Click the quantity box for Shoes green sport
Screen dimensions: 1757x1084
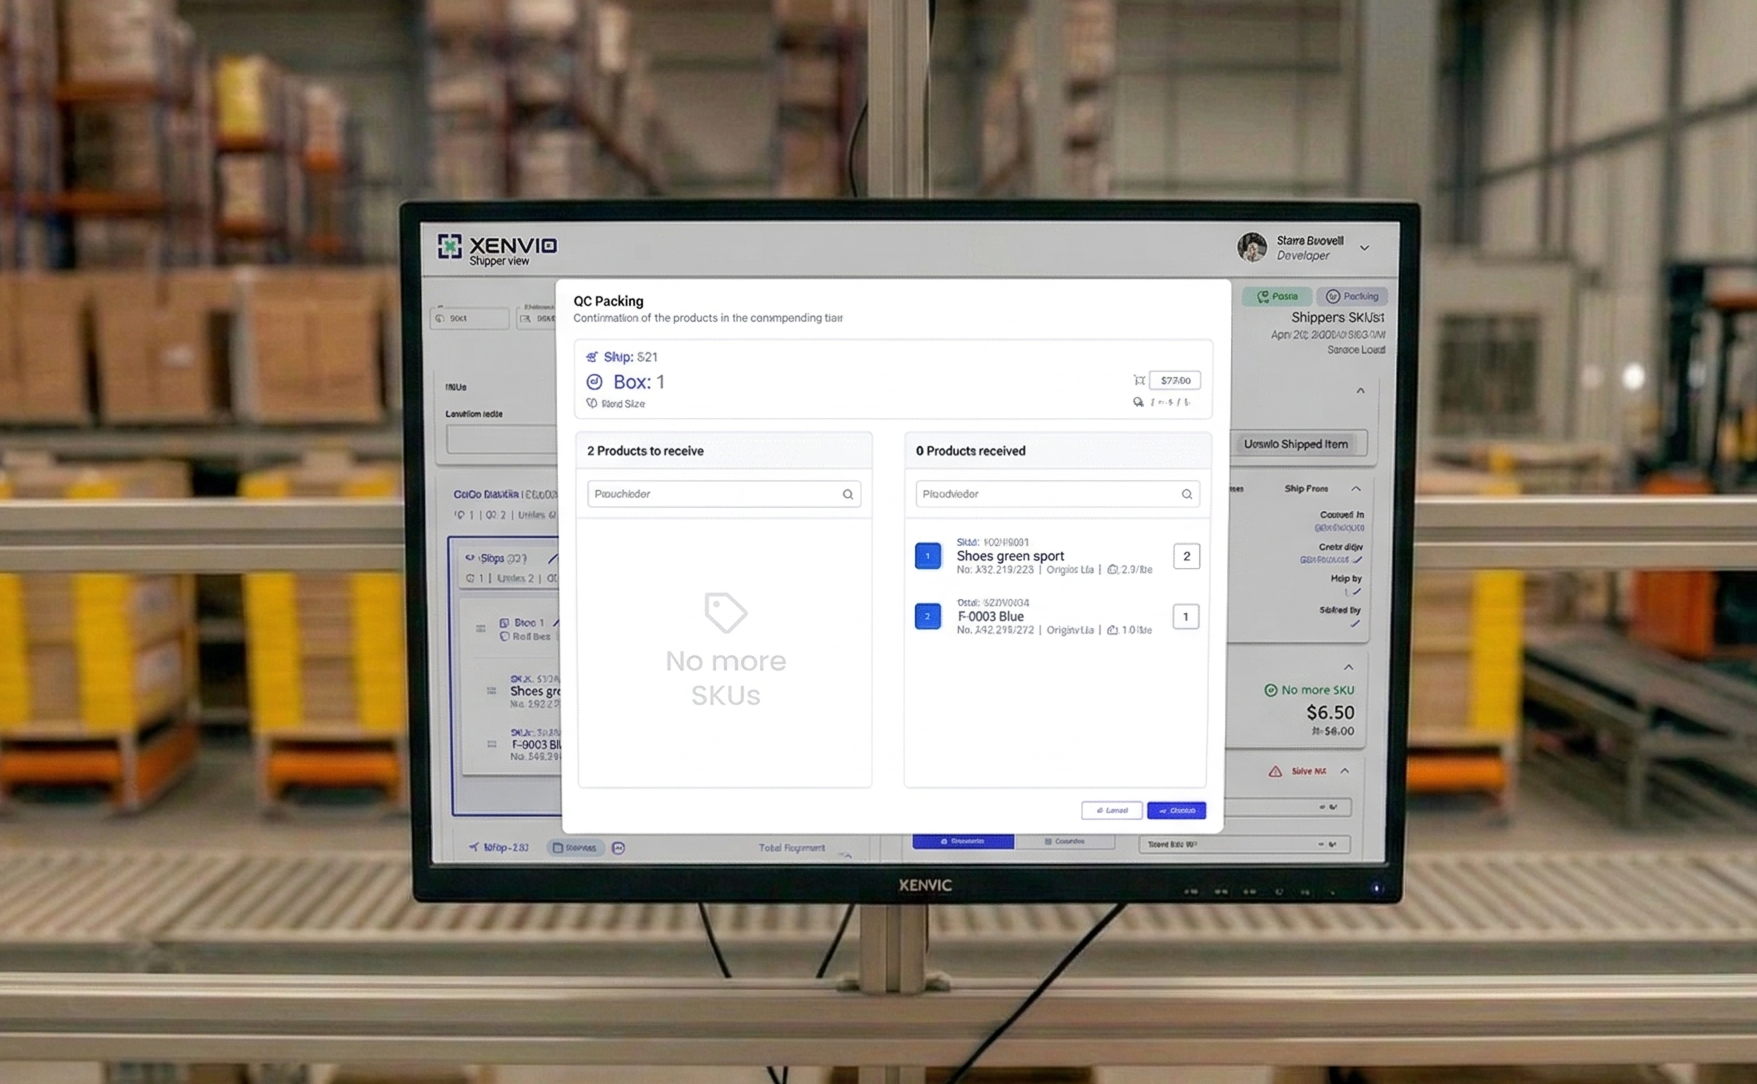click(1186, 556)
